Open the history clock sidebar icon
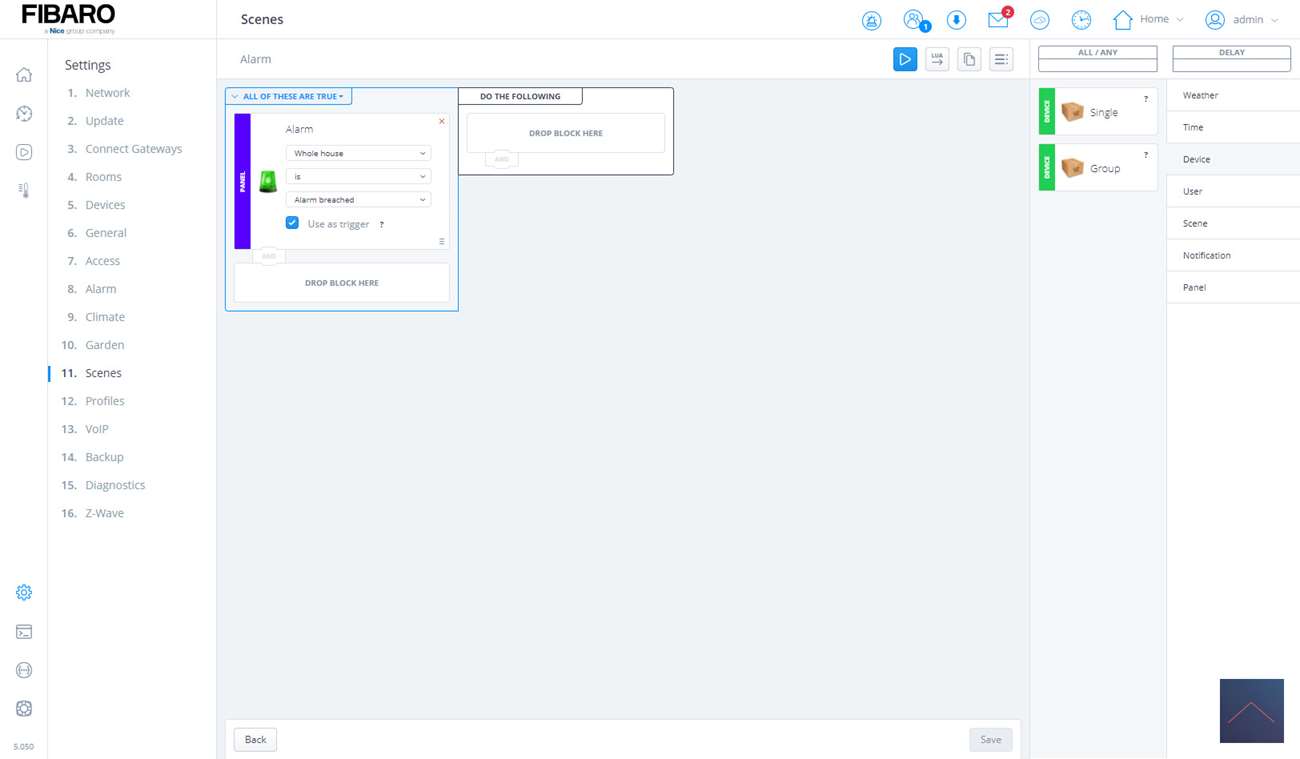This screenshot has width=1300, height=759. (x=24, y=113)
